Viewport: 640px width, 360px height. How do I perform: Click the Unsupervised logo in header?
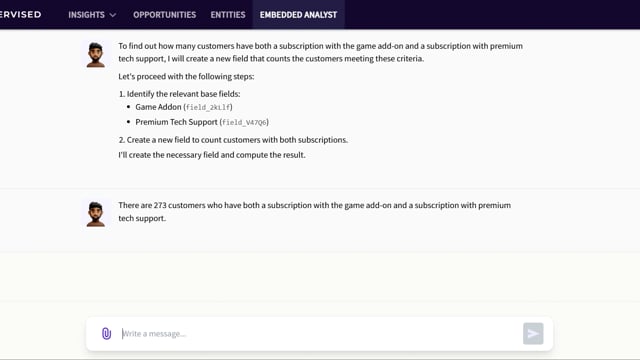(20, 15)
